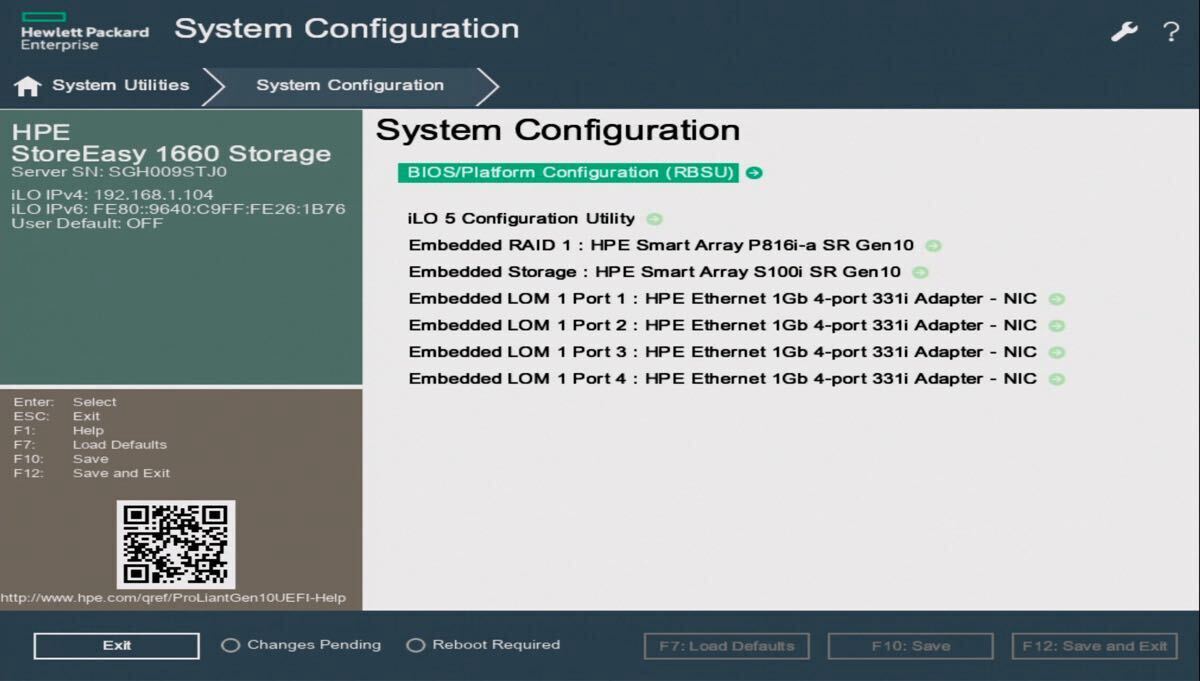Click arrow icon beside iLO 5 Configuration Utility
Viewport: 1200px width, 681px height.
(654, 219)
